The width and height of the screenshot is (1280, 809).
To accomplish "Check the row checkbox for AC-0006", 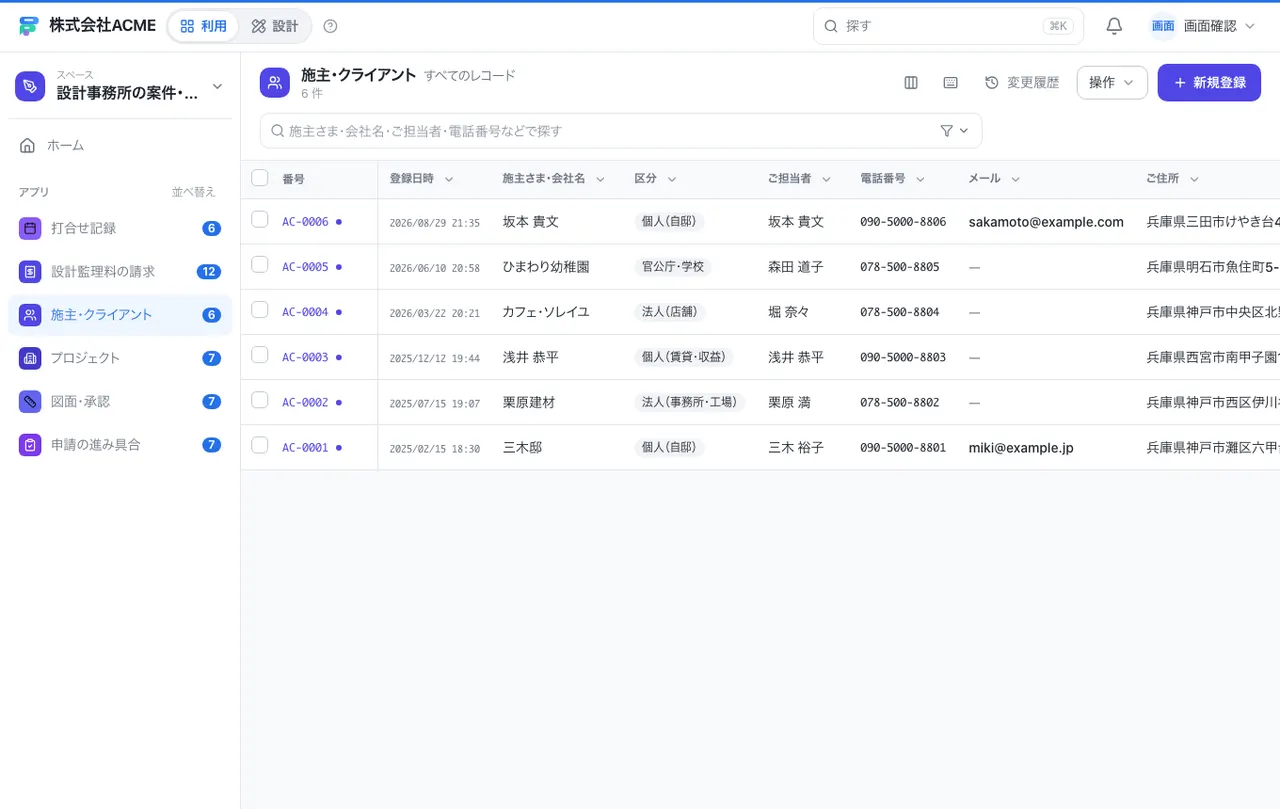I will [260, 220].
